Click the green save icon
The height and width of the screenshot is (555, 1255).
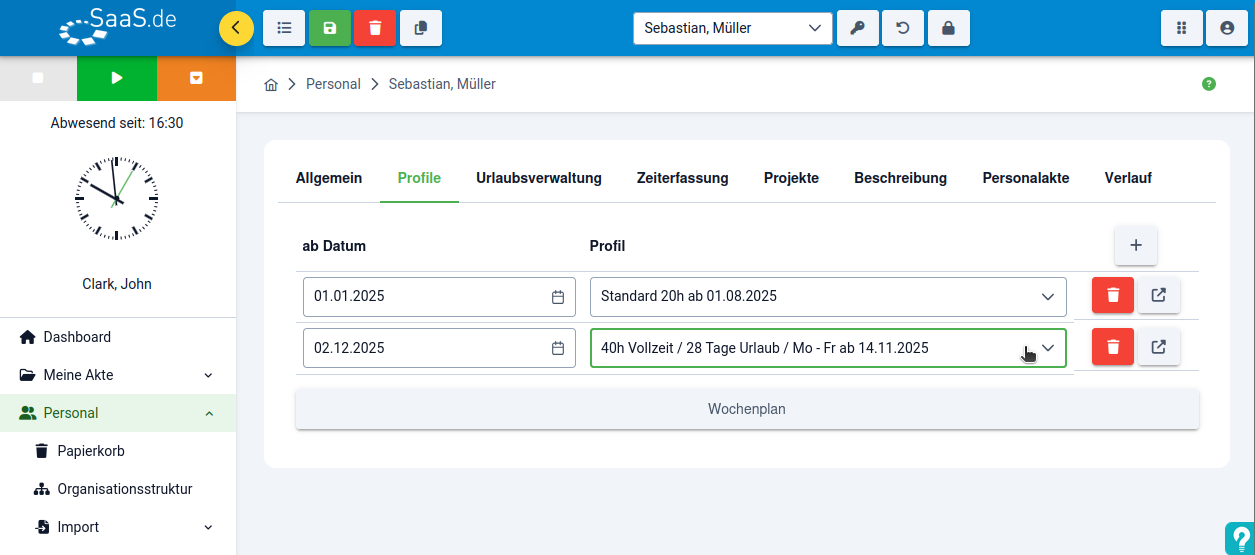pyautogui.click(x=330, y=28)
